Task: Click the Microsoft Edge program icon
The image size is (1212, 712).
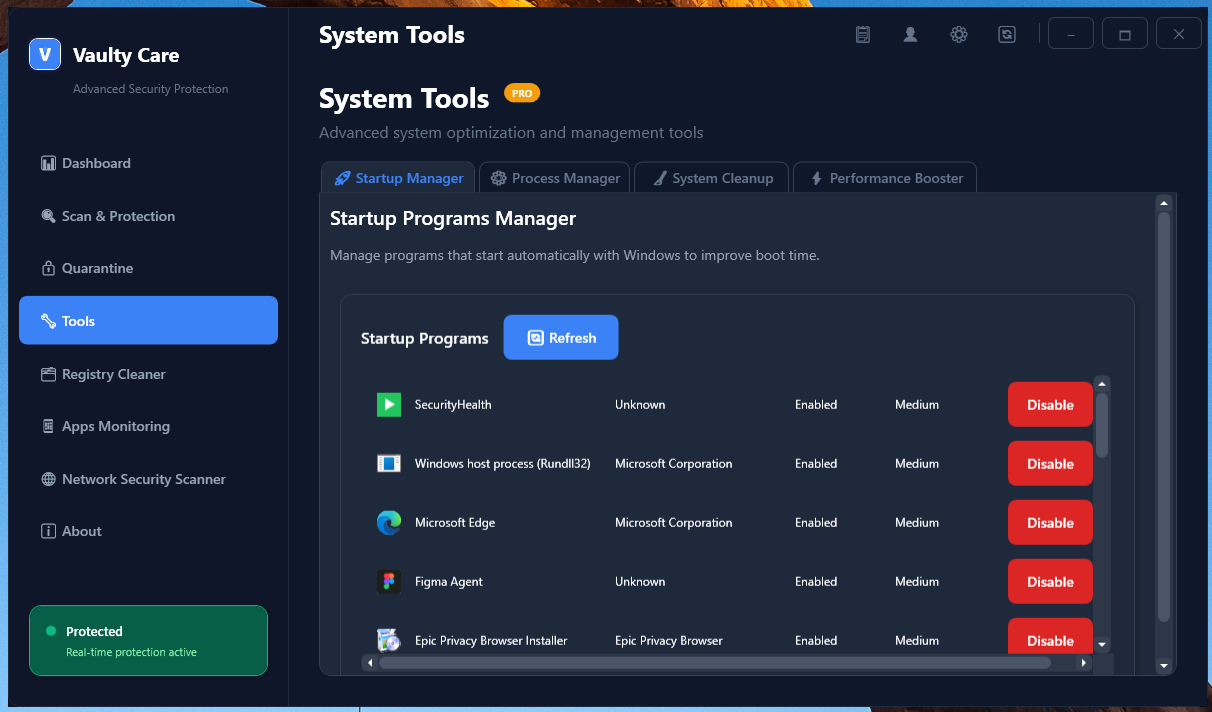Action: tap(389, 522)
